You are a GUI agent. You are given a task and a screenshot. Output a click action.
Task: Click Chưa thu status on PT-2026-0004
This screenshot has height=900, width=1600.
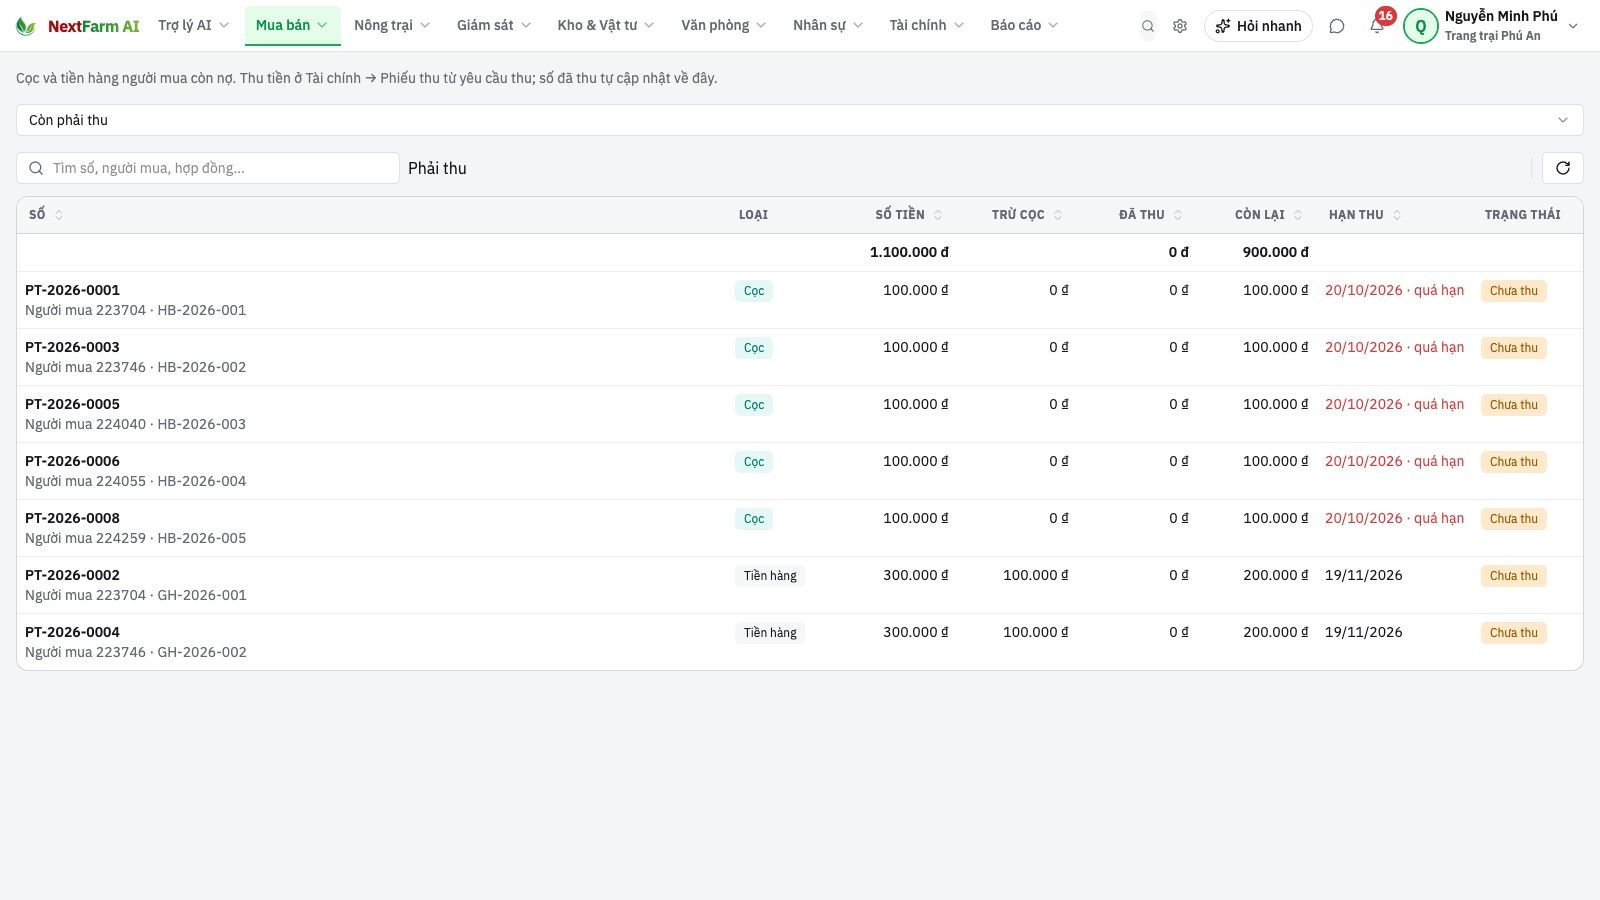coord(1513,633)
